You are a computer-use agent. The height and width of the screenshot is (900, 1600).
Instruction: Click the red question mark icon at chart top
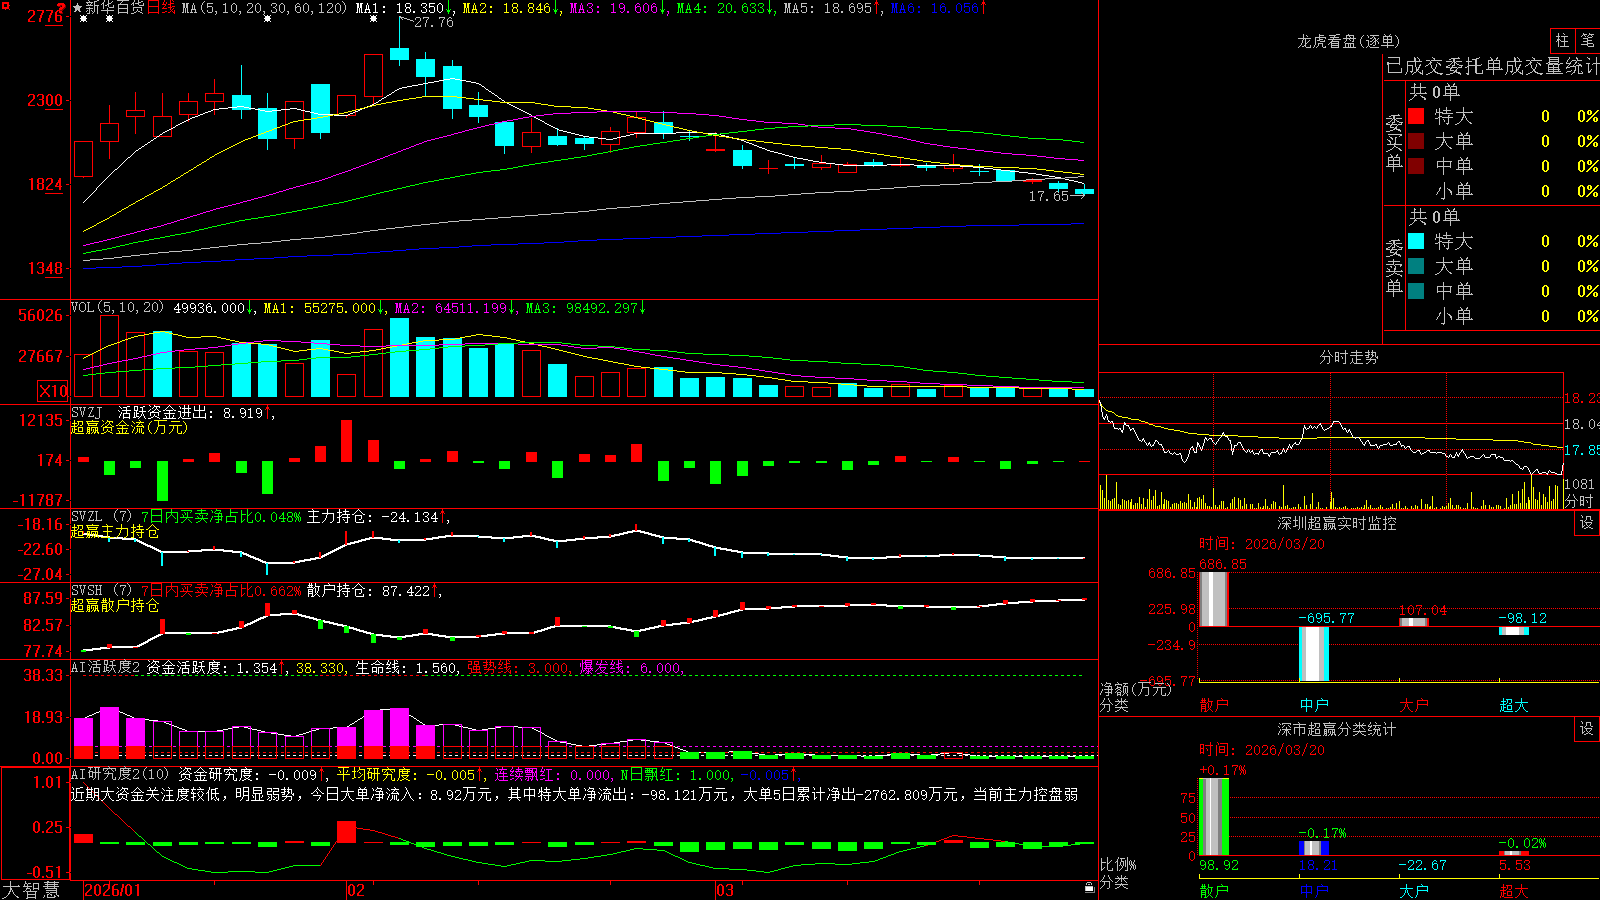click(x=63, y=8)
